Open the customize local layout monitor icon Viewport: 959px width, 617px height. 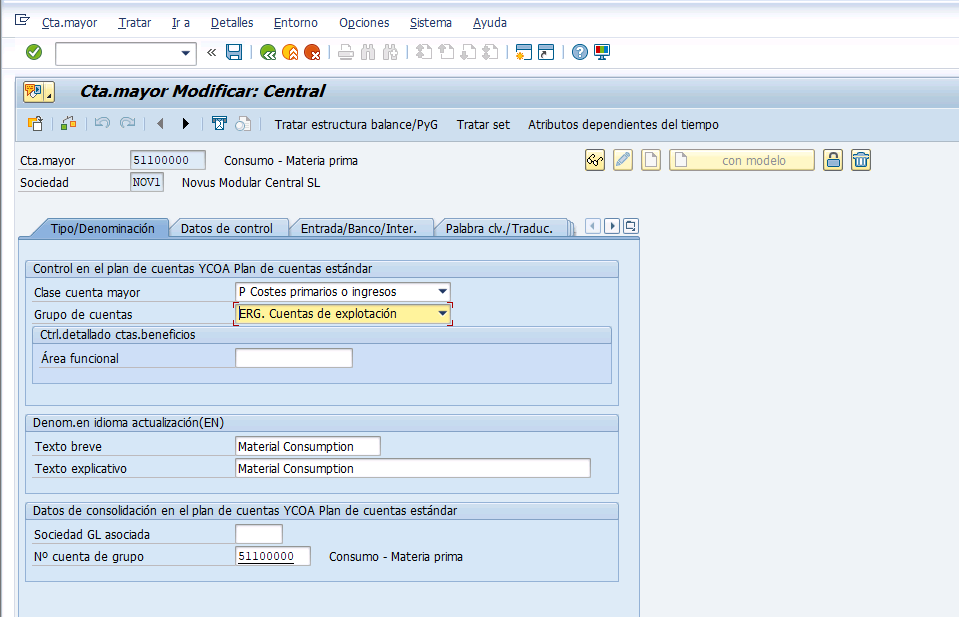point(602,53)
